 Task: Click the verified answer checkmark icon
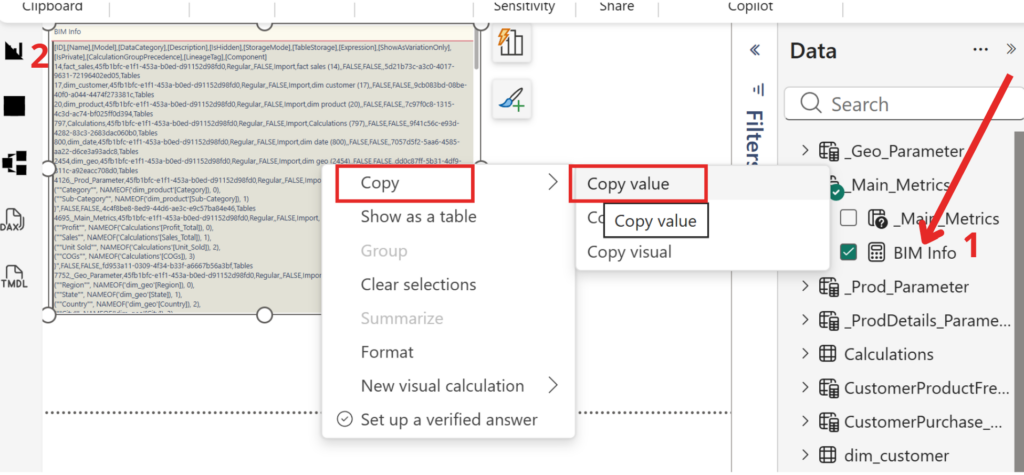[344, 419]
